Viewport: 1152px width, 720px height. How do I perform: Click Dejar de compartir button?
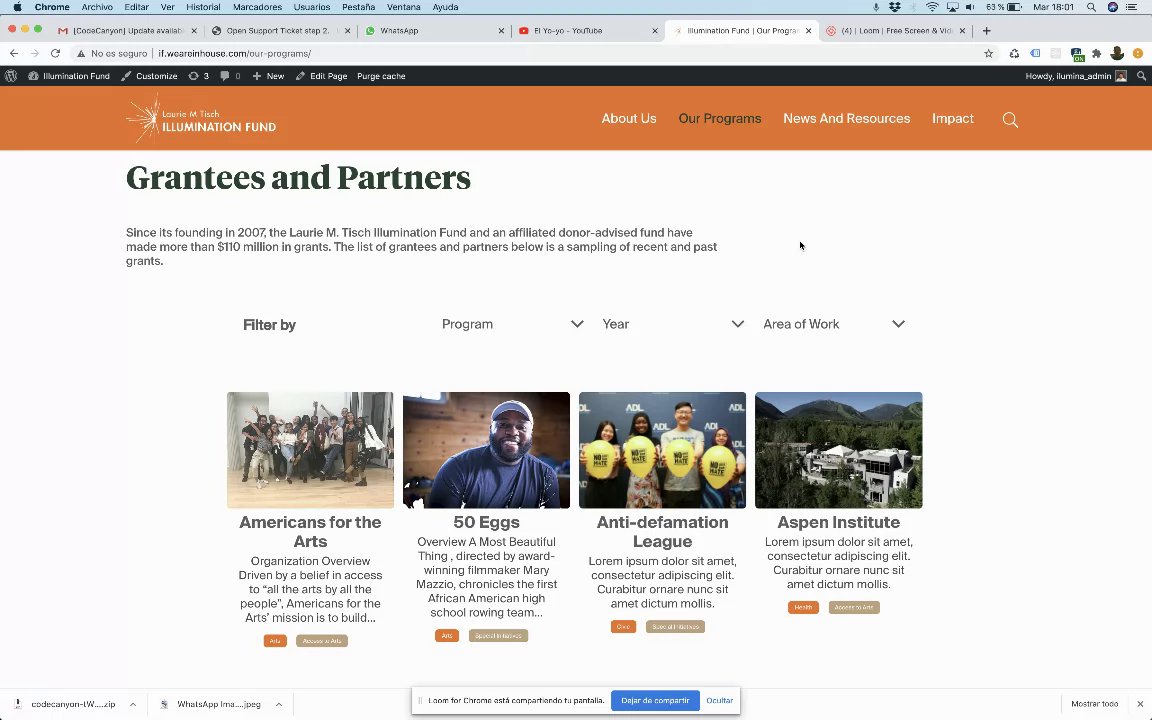[655, 700]
